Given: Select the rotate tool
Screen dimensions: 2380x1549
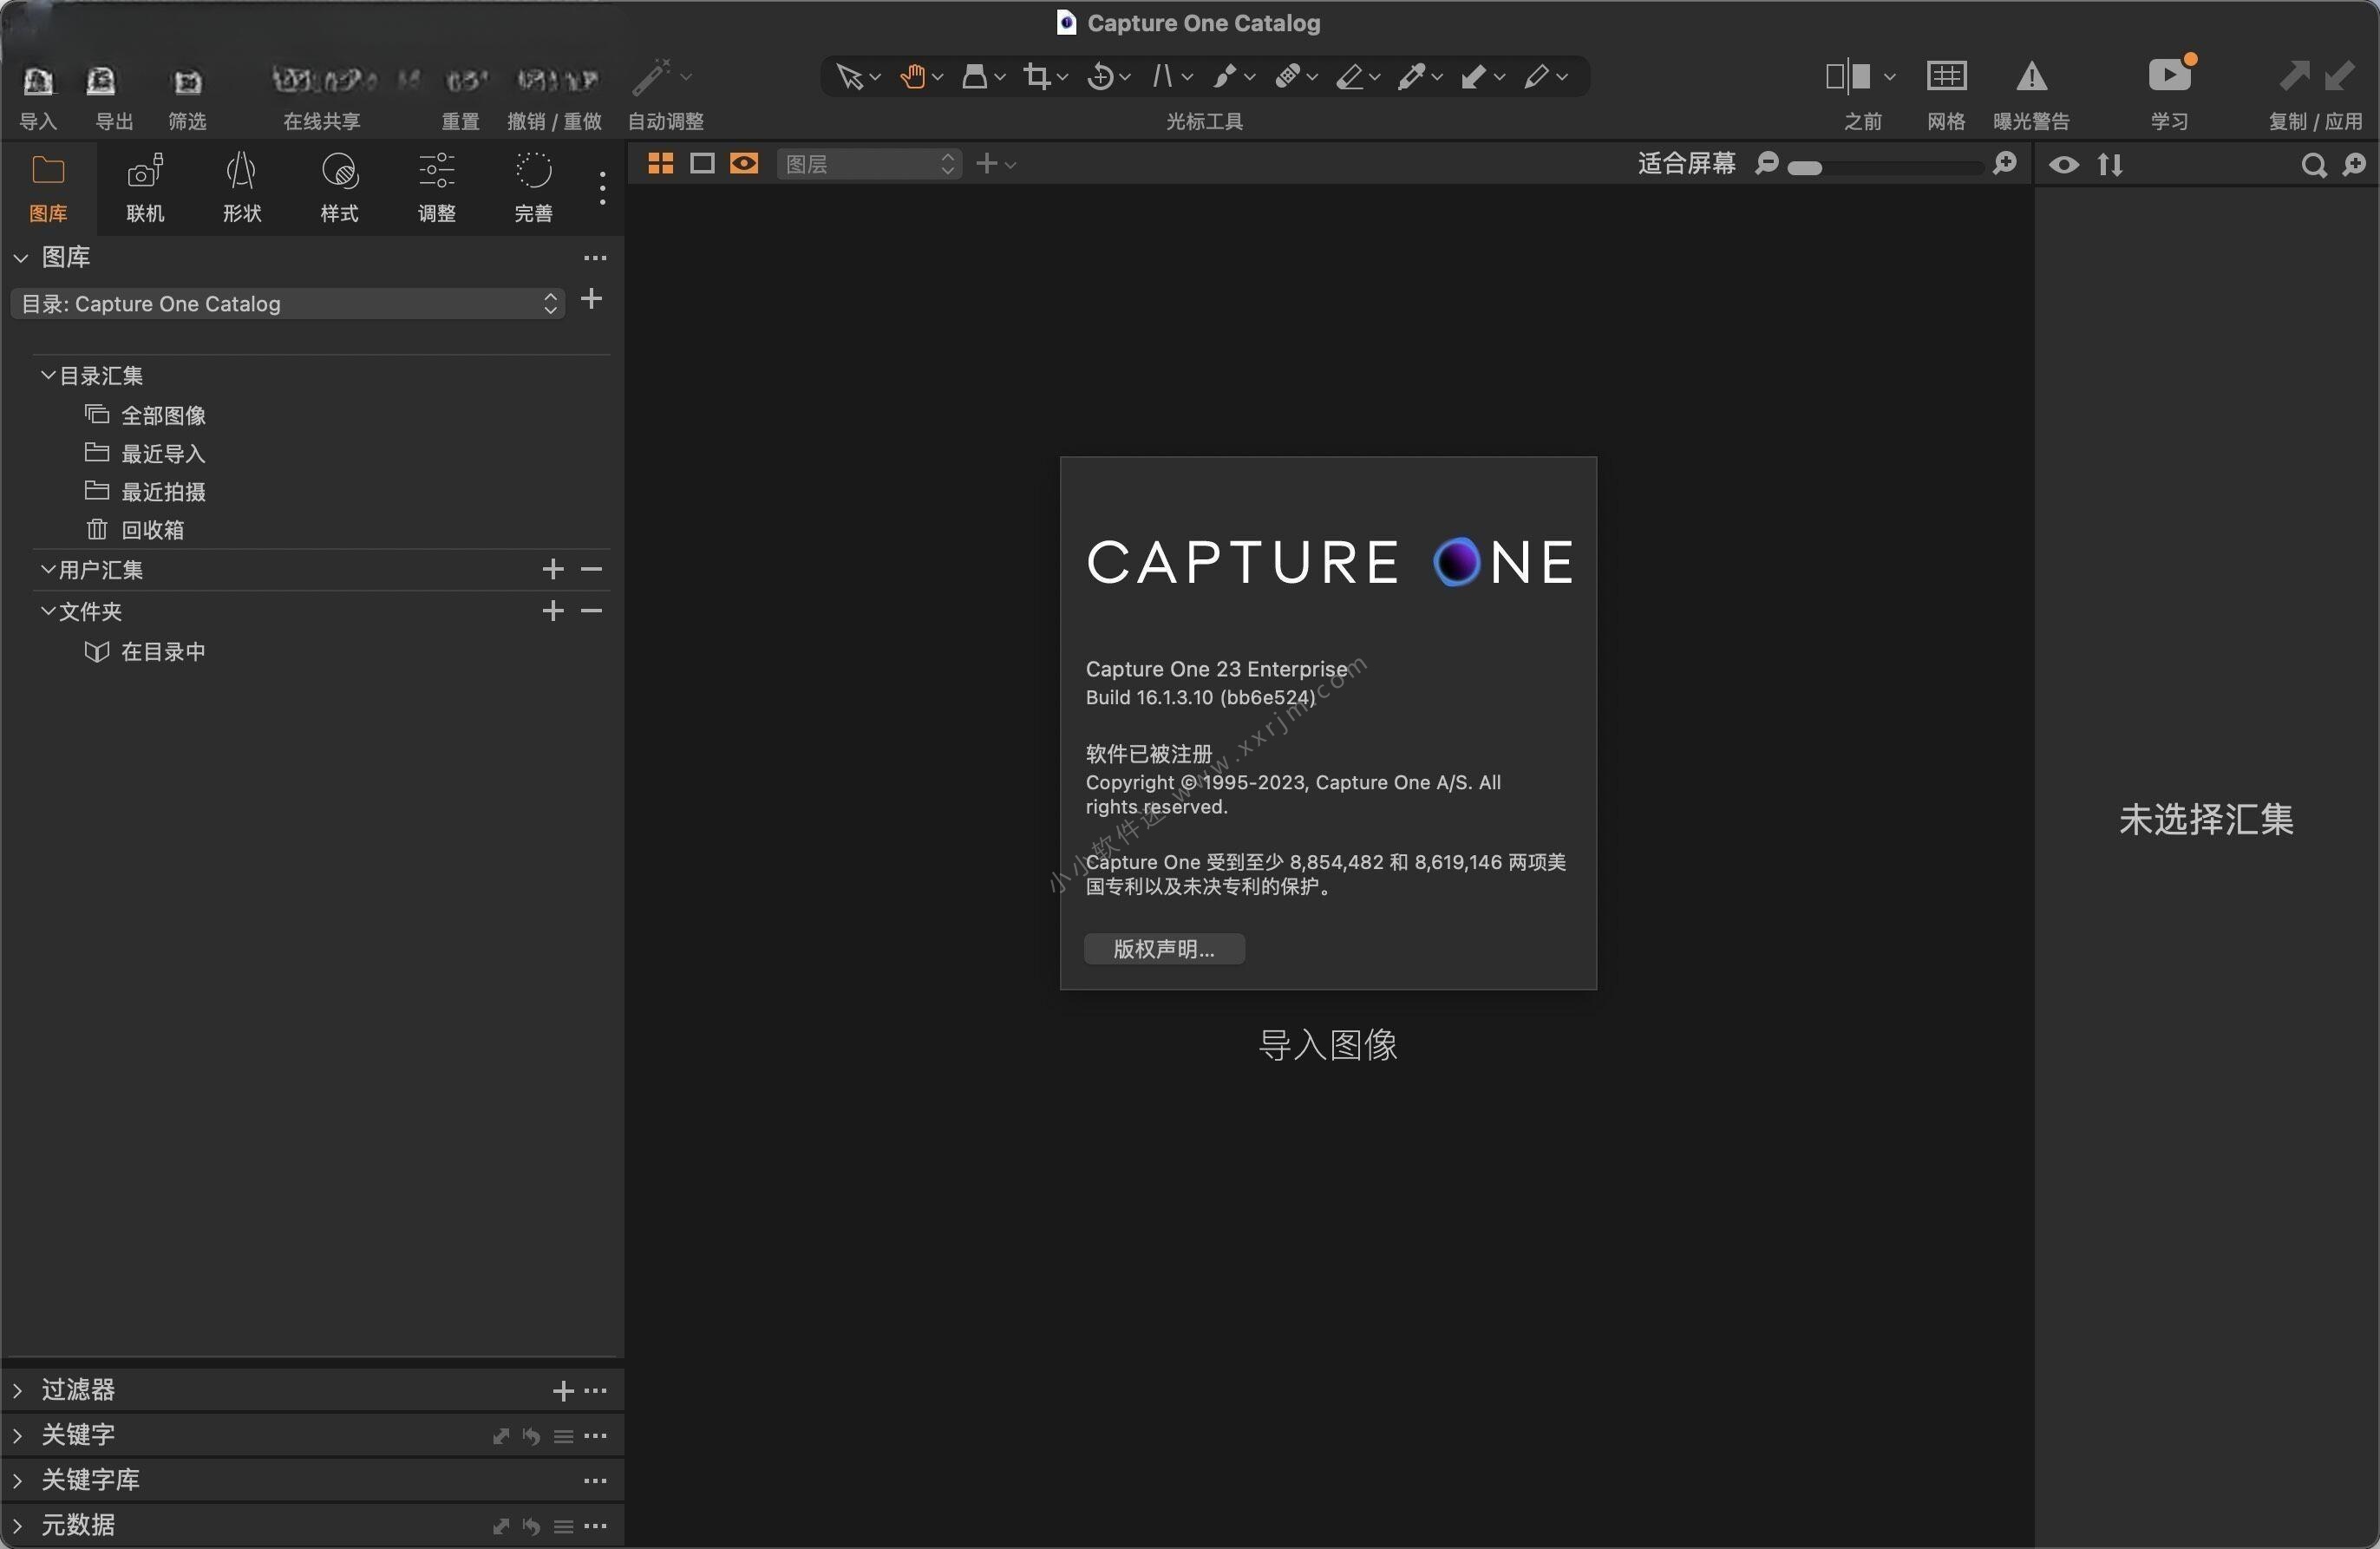Looking at the screenshot, I should [1100, 77].
